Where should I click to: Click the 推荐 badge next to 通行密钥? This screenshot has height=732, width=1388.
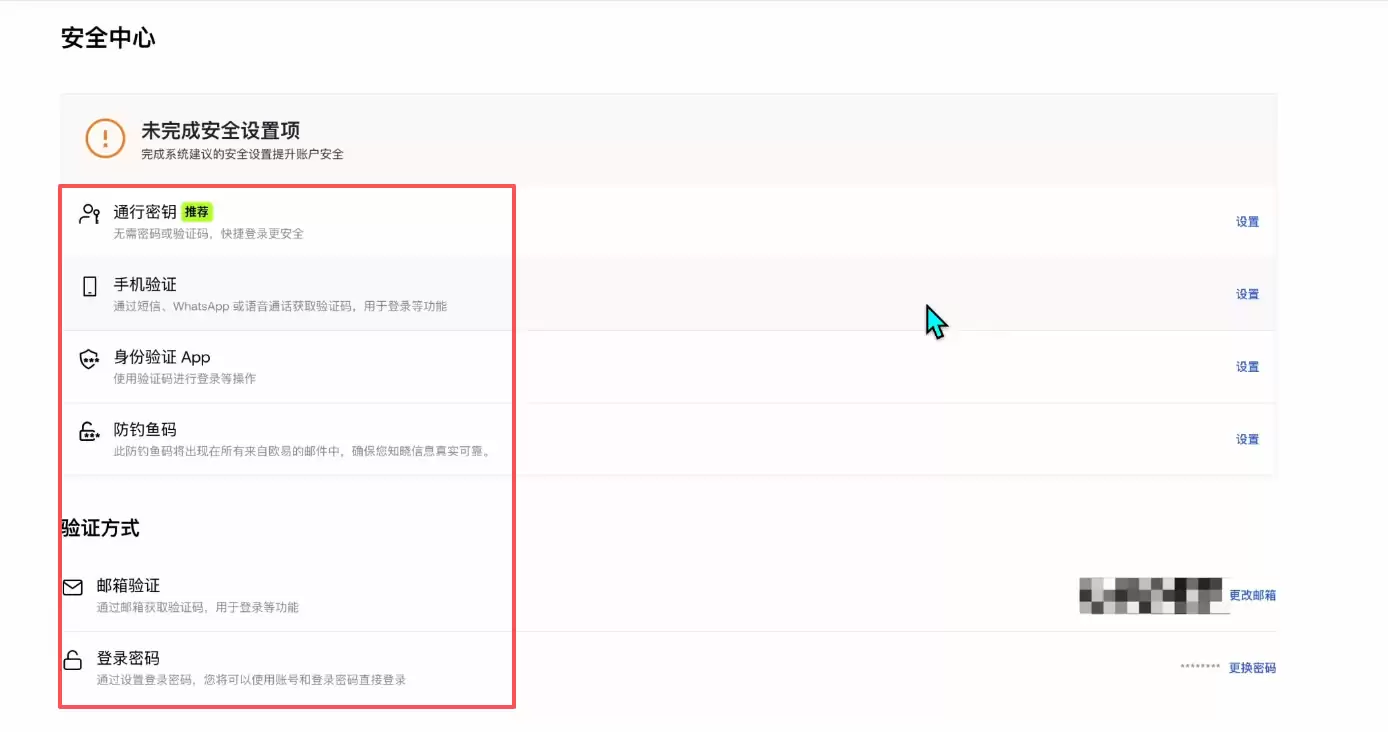196,211
